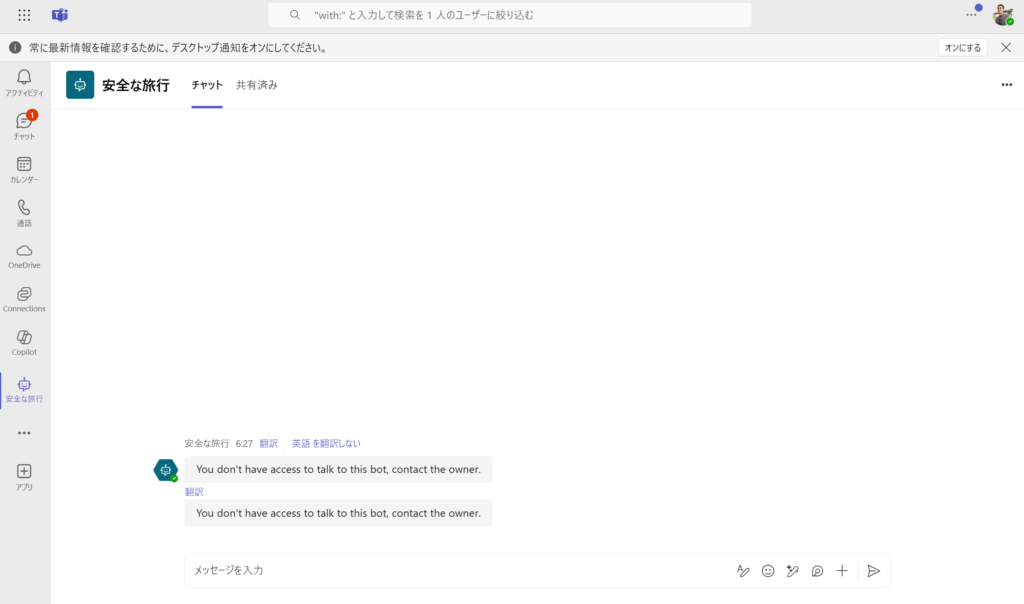Open chat more options ellipsis at top right
The width and height of the screenshot is (1024, 604).
click(x=1006, y=85)
